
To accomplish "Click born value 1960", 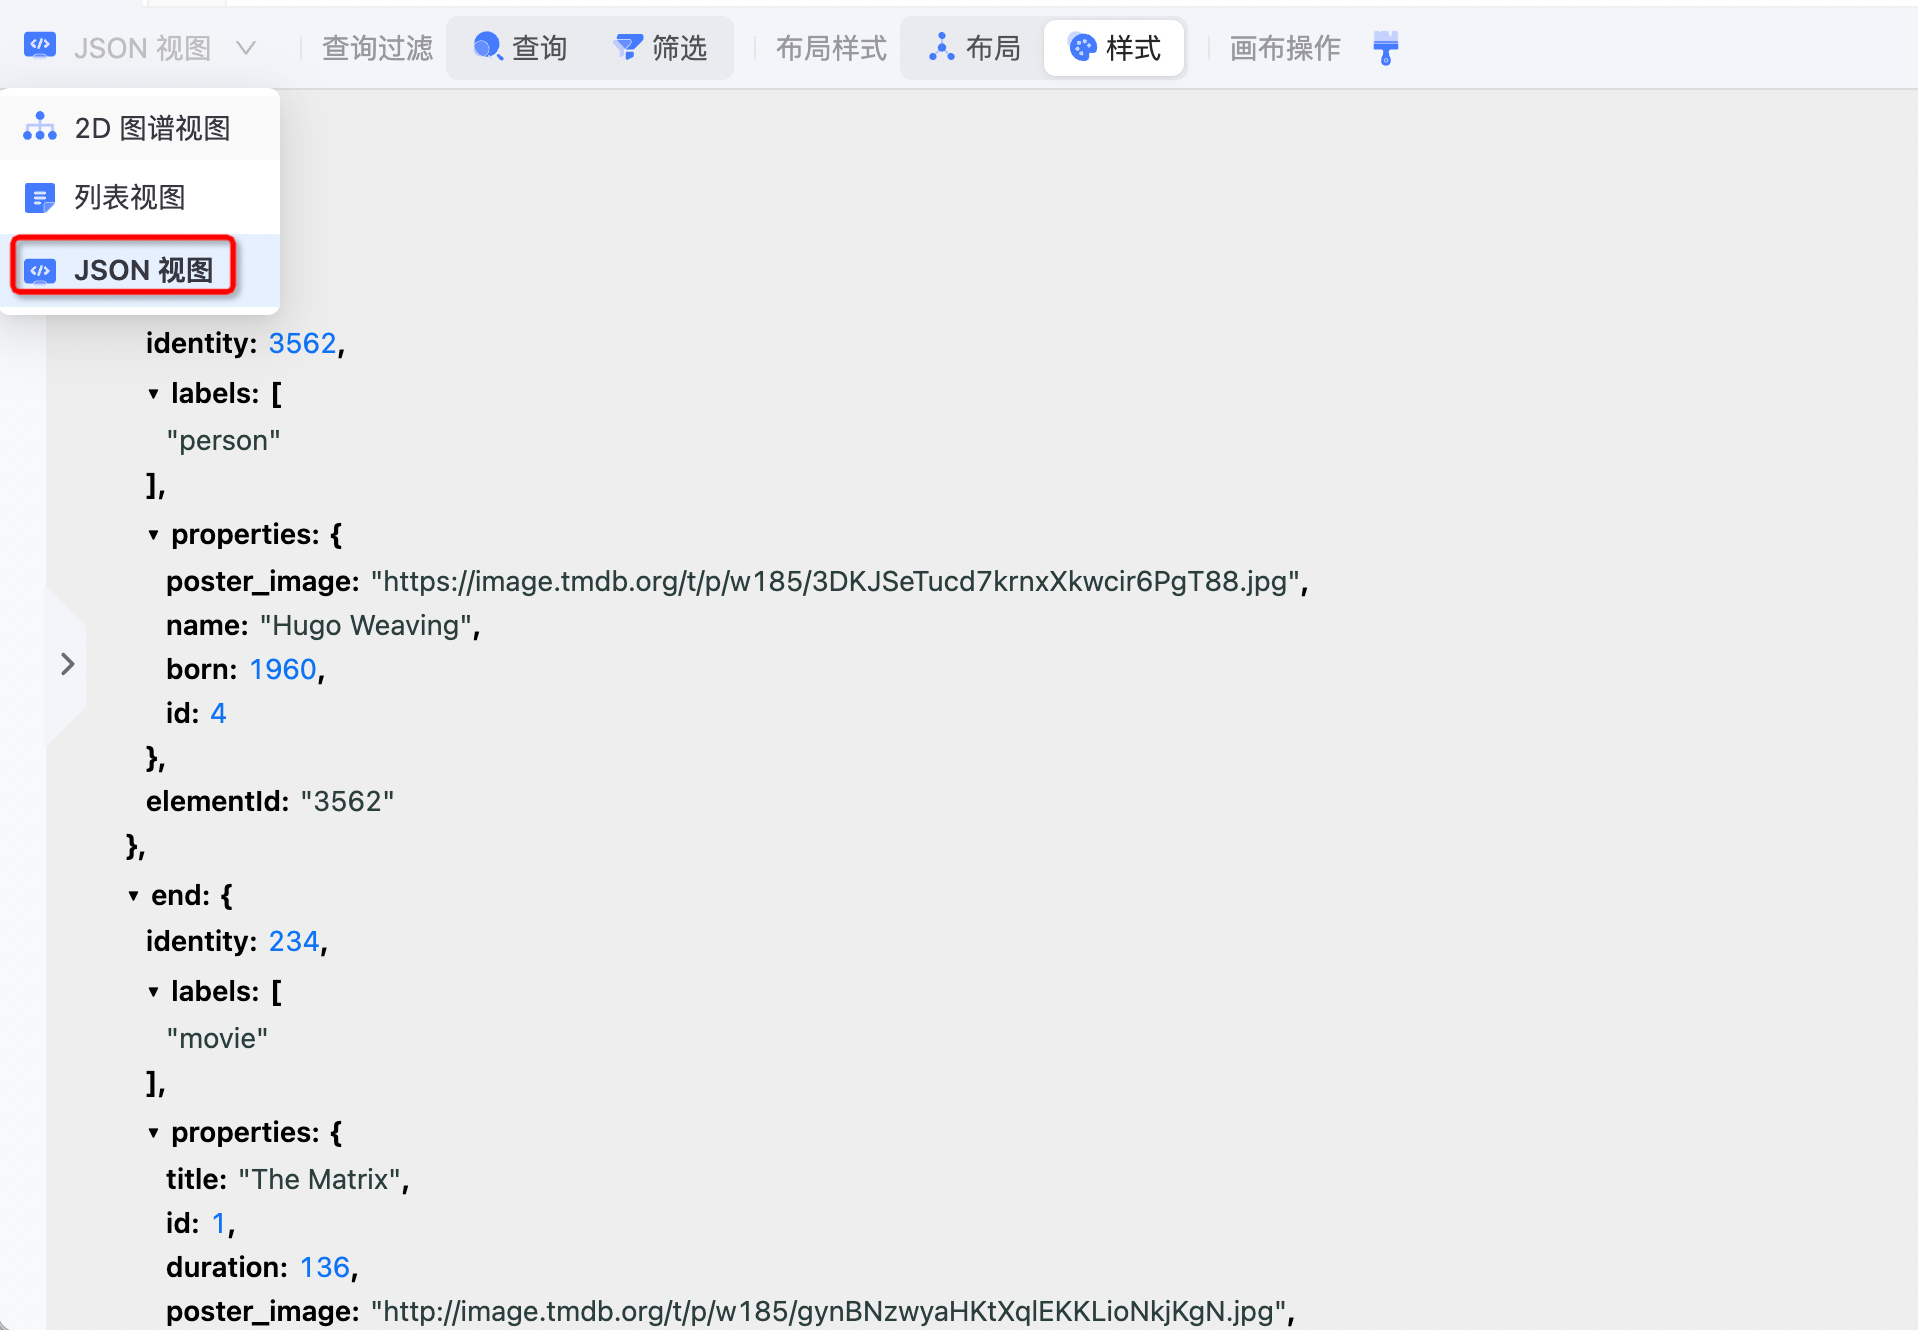I will [283, 669].
